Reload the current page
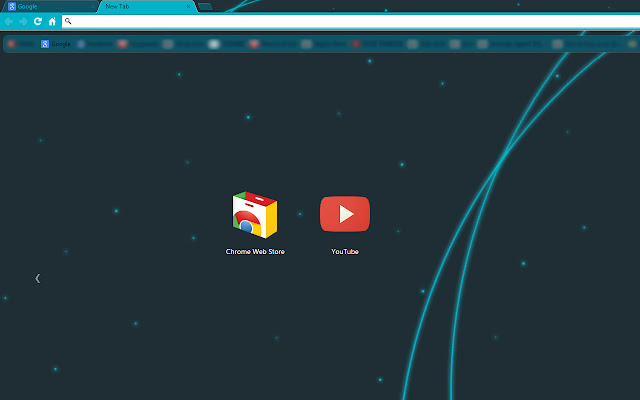 38,21
